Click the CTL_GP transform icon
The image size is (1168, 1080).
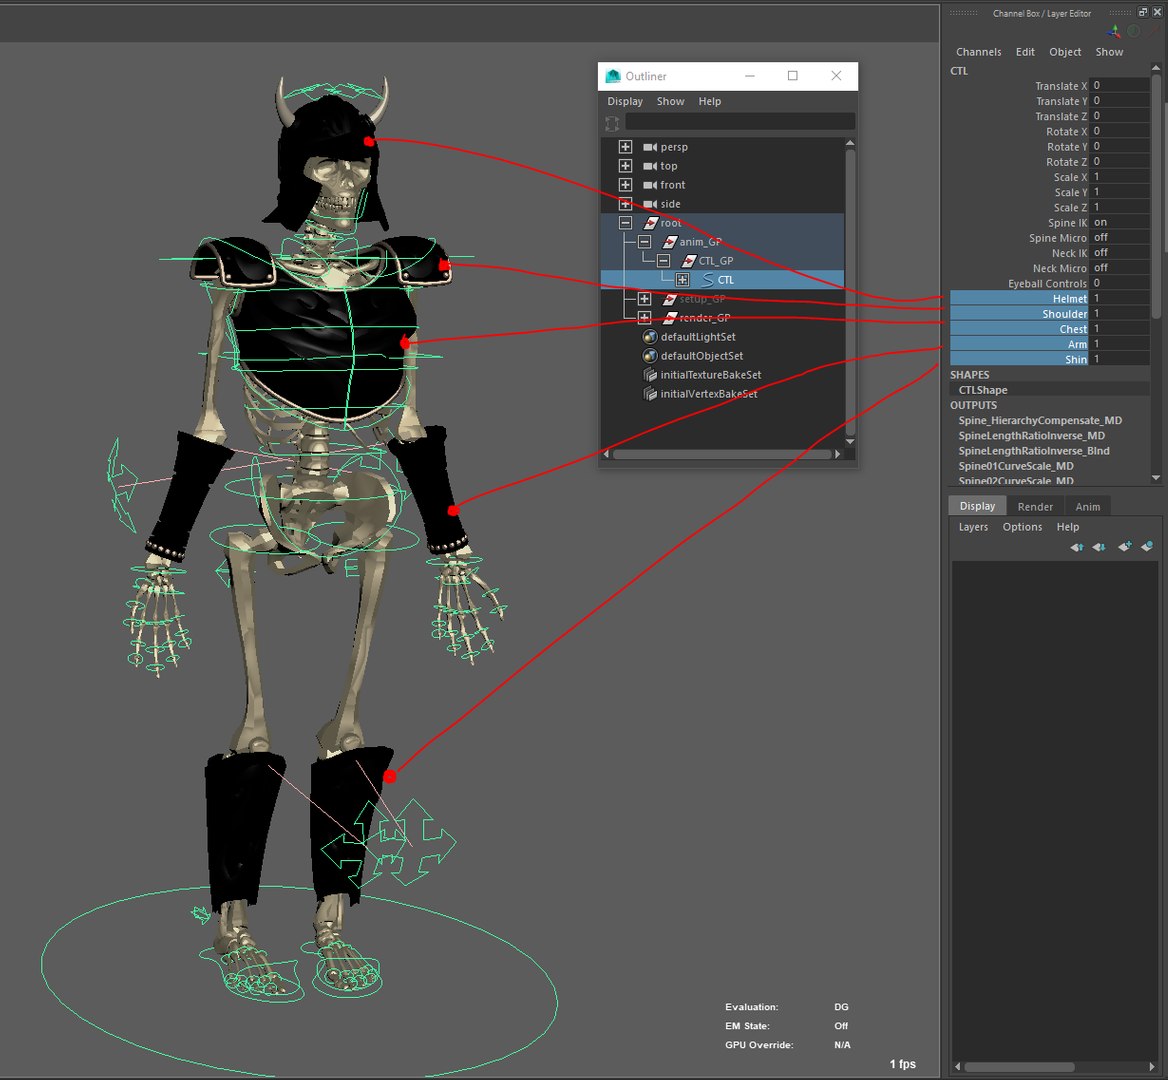click(689, 261)
